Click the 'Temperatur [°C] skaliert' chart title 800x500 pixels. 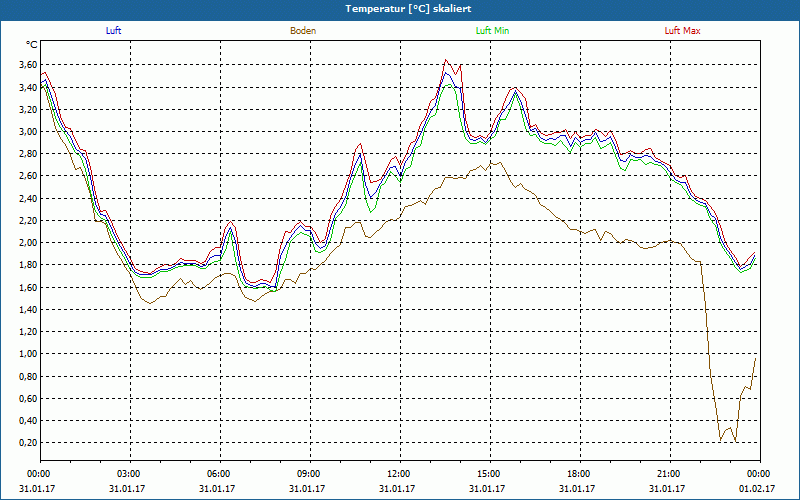(408, 9)
